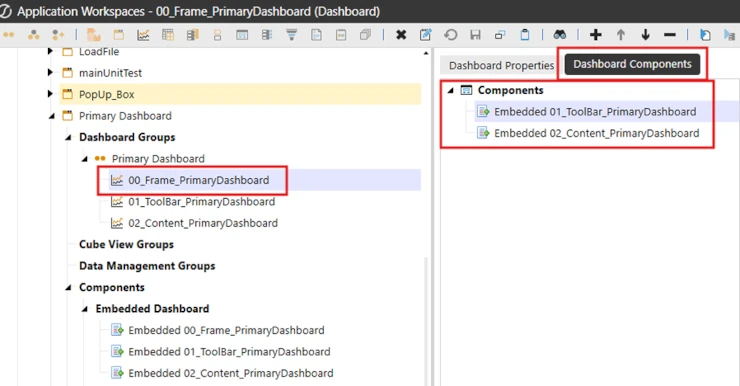Image resolution: width=740 pixels, height=386 pixels.
Task: Click the Primary Dashboard group label with orange dots
Action: [x=158, y=159]
